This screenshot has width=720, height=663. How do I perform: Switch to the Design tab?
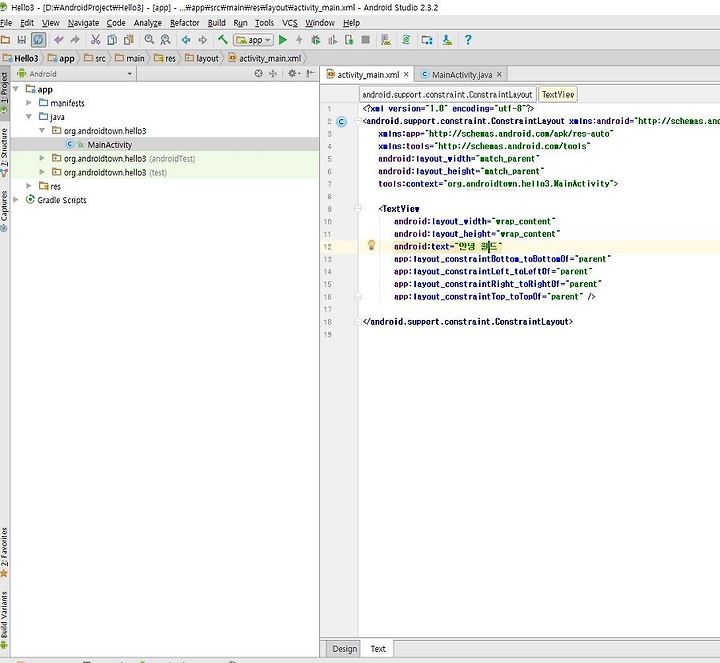(x=344, y=649)
